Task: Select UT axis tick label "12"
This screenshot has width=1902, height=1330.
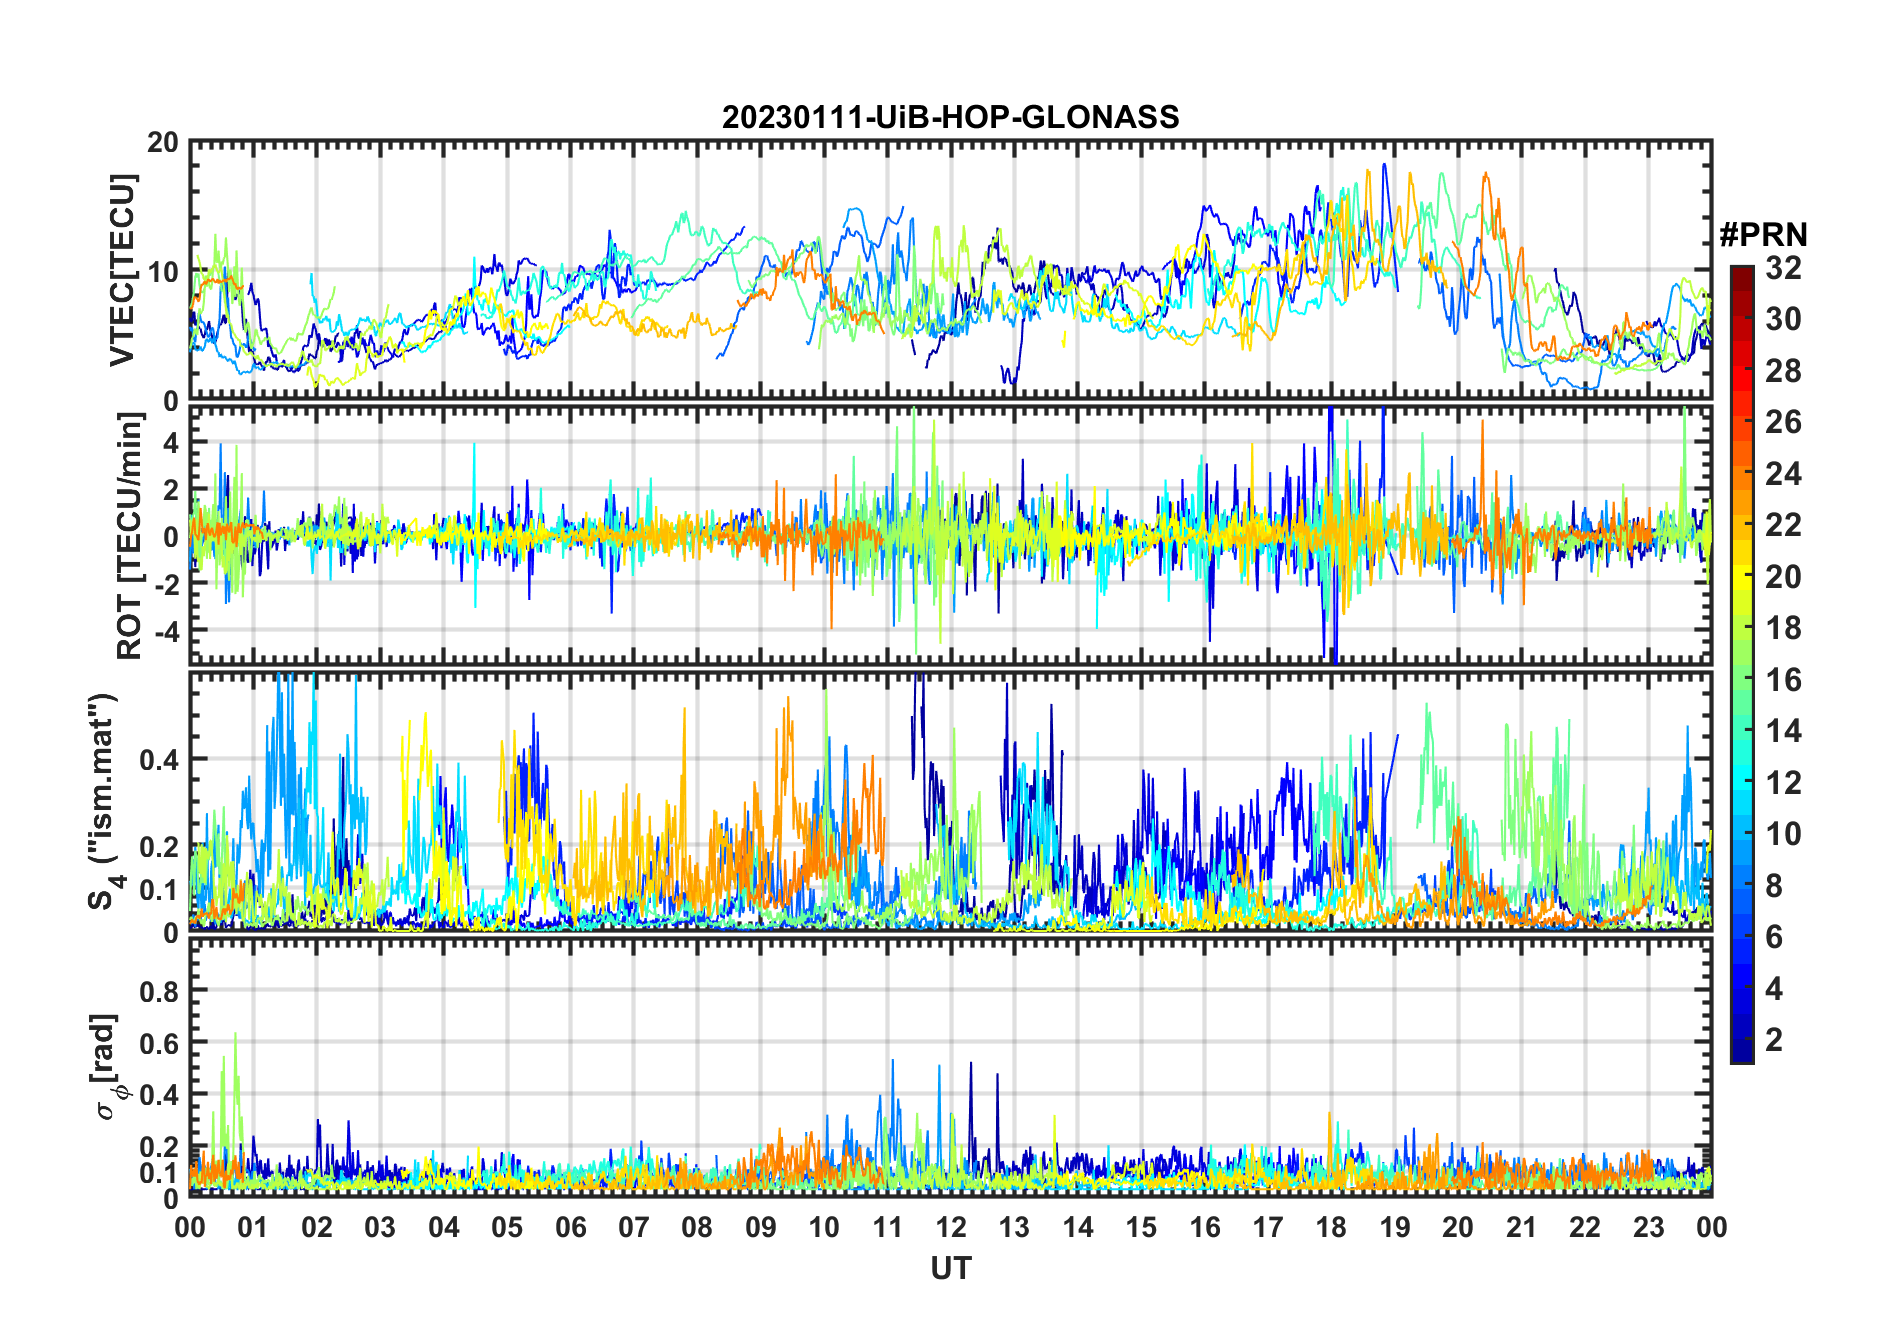Action: point(951,1227)
